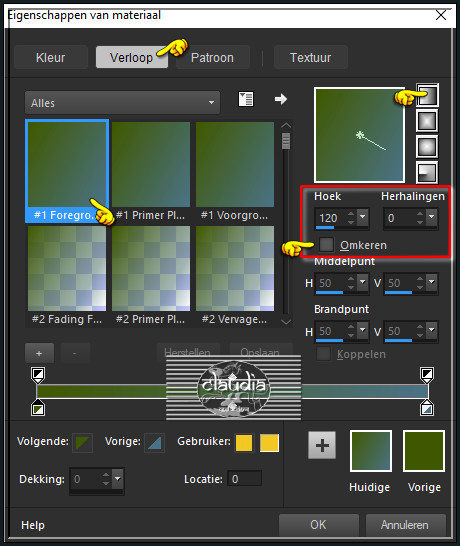460x546 pixels.
Task: Open the Herhalingen dropdown arrow
Action: (431, 217)
